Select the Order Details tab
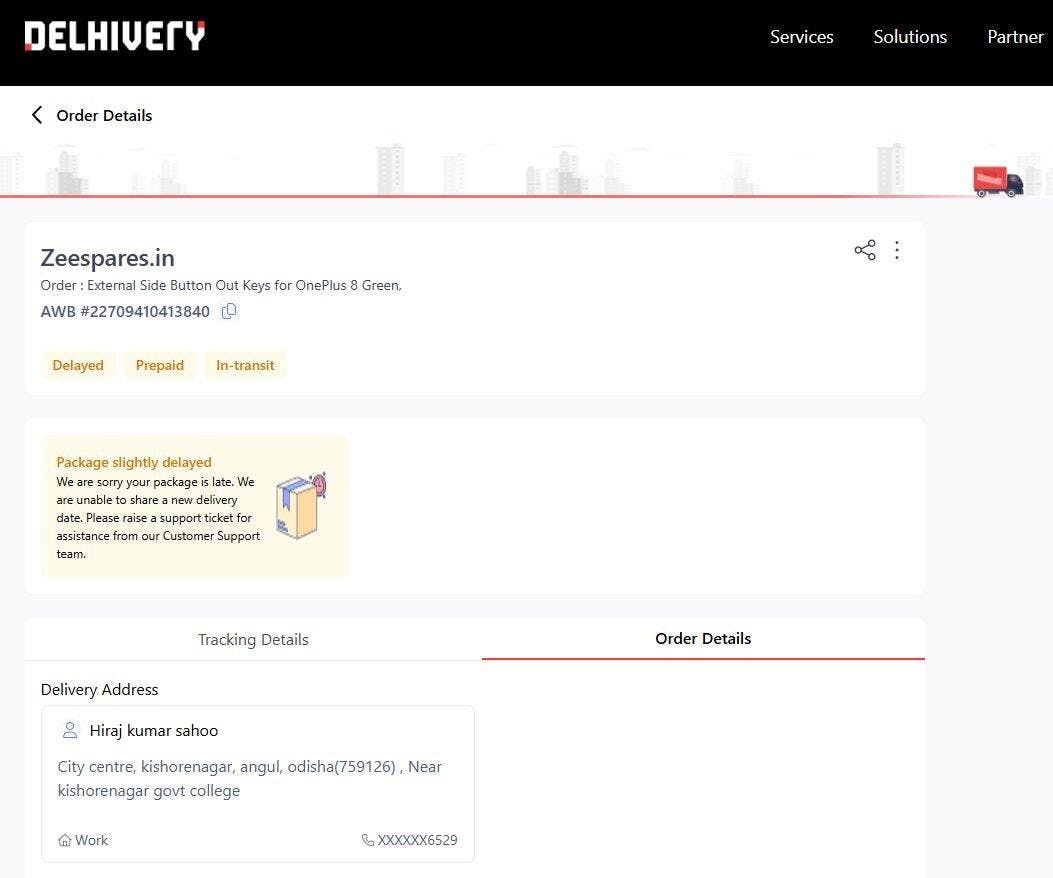This screenshot has height=878, width=1053. (703, 639)
